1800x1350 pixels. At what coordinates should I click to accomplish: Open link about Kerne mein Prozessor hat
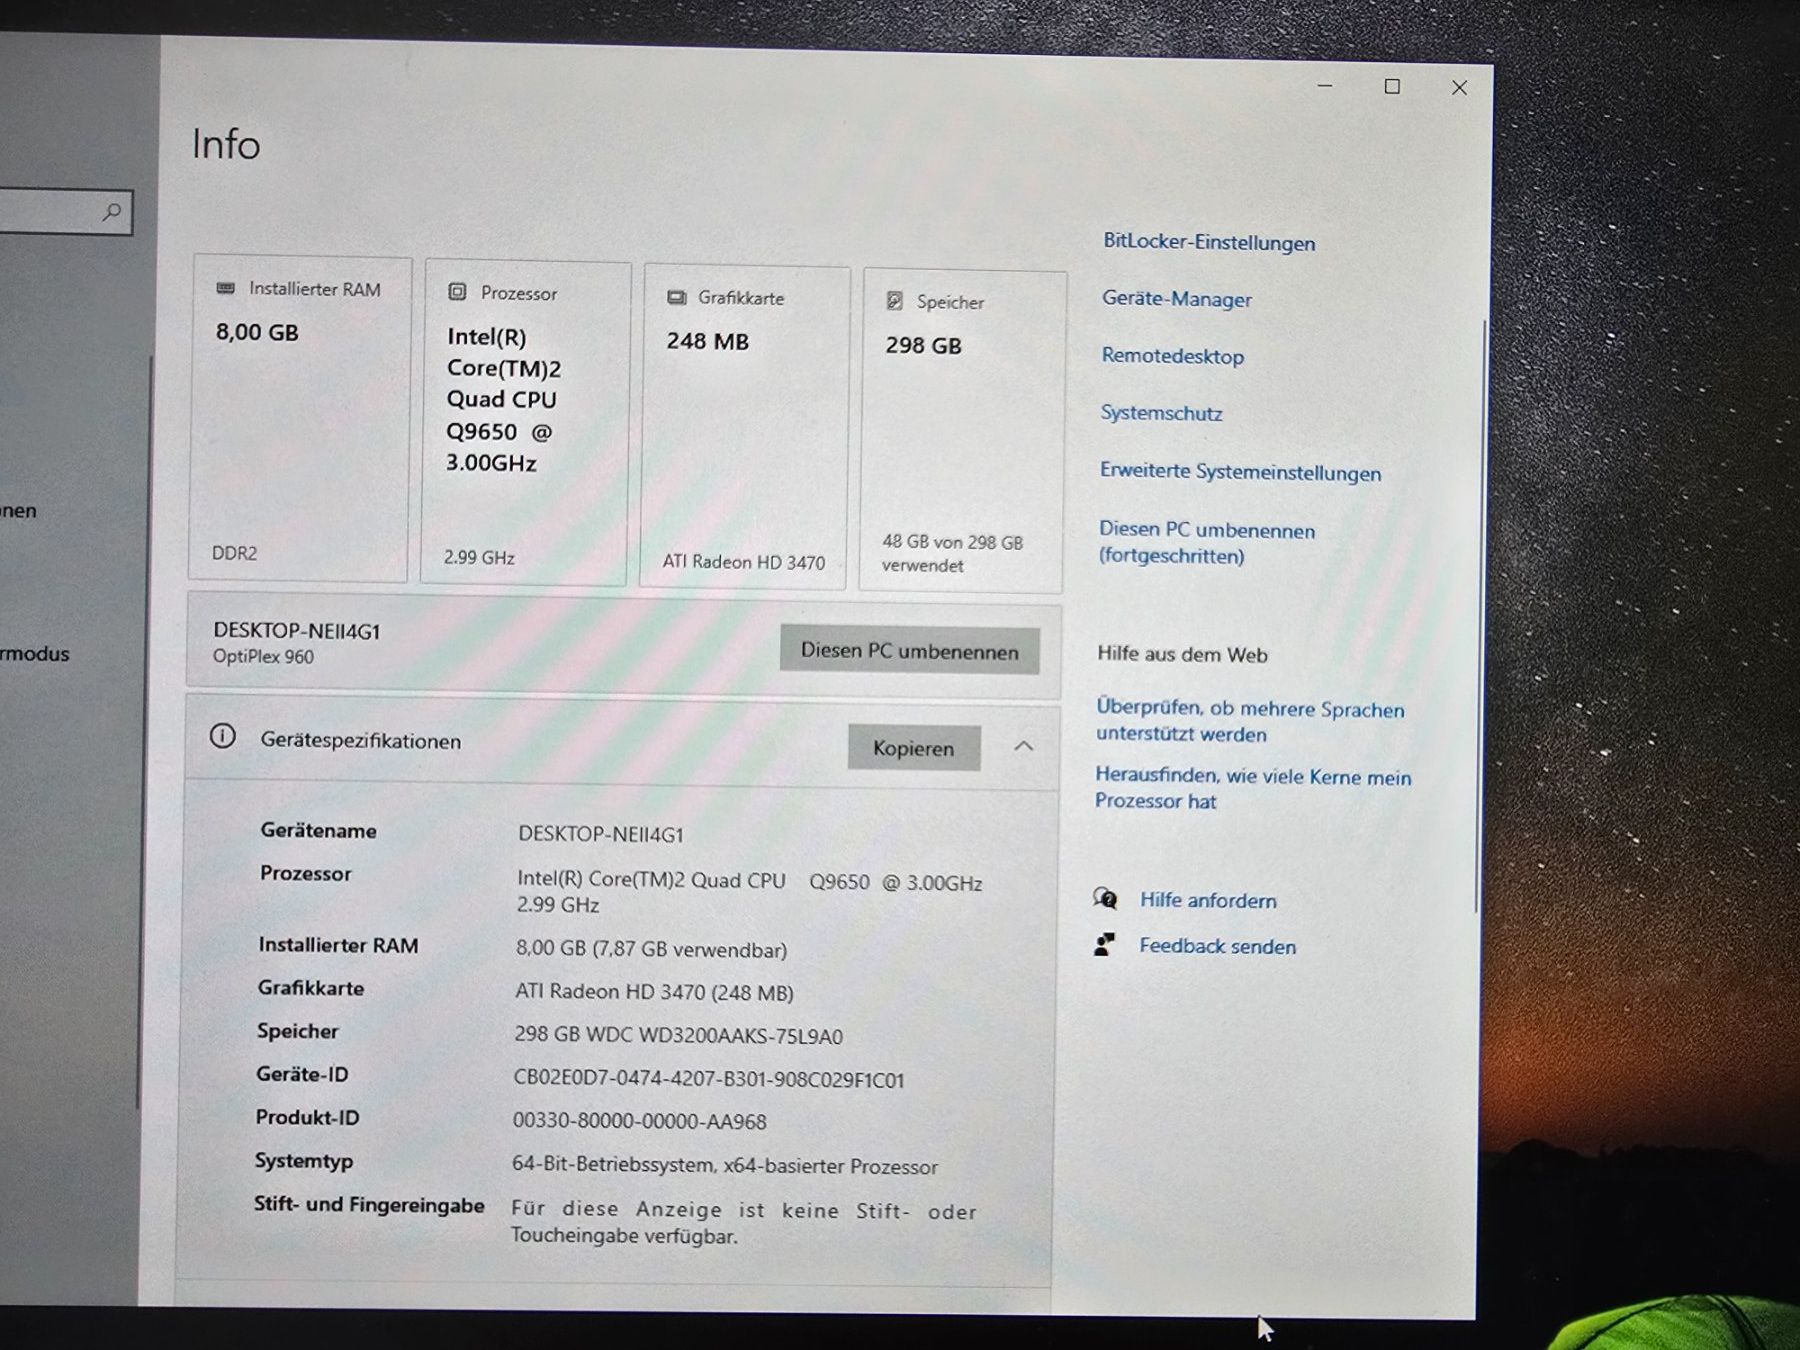(1253, 788)
